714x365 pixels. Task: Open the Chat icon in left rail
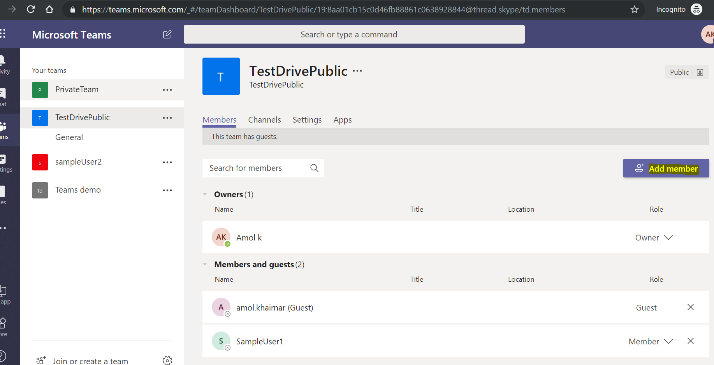tap(3, 93)
